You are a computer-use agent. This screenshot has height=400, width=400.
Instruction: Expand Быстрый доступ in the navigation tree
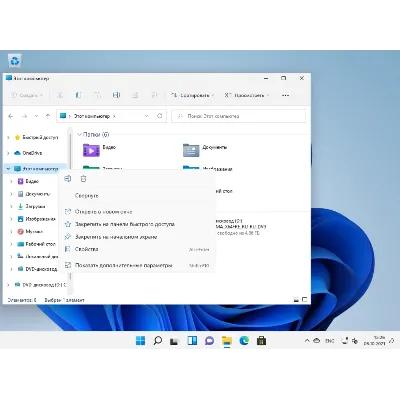pyautogui.click(x=8, y=137)
